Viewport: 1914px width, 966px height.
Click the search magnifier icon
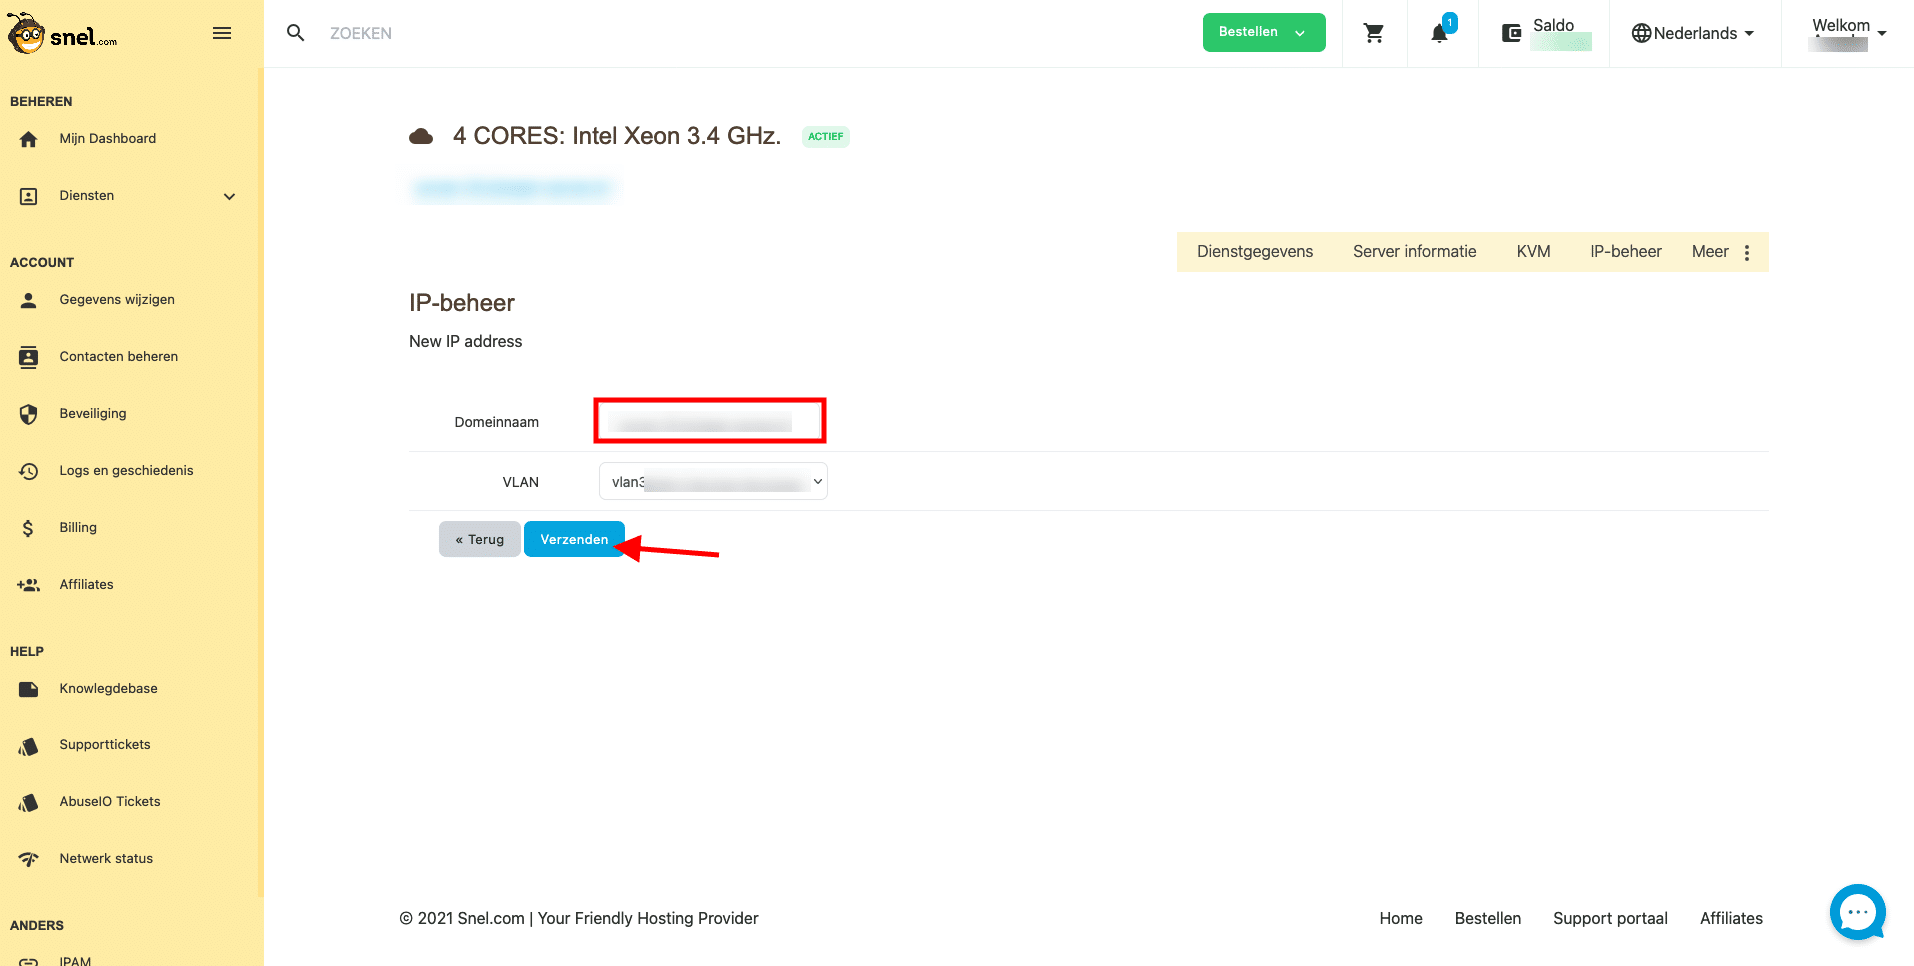295,33
